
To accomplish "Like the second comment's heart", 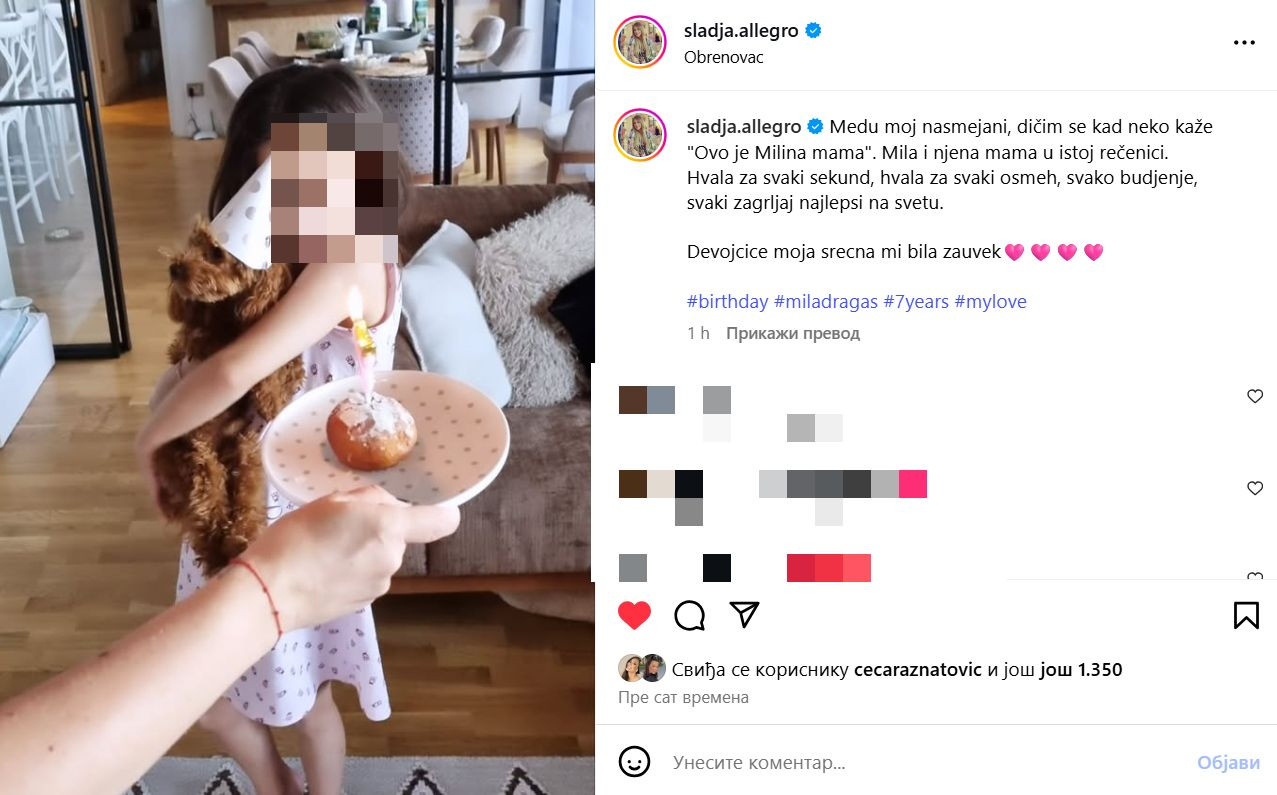I will 1255,488.
